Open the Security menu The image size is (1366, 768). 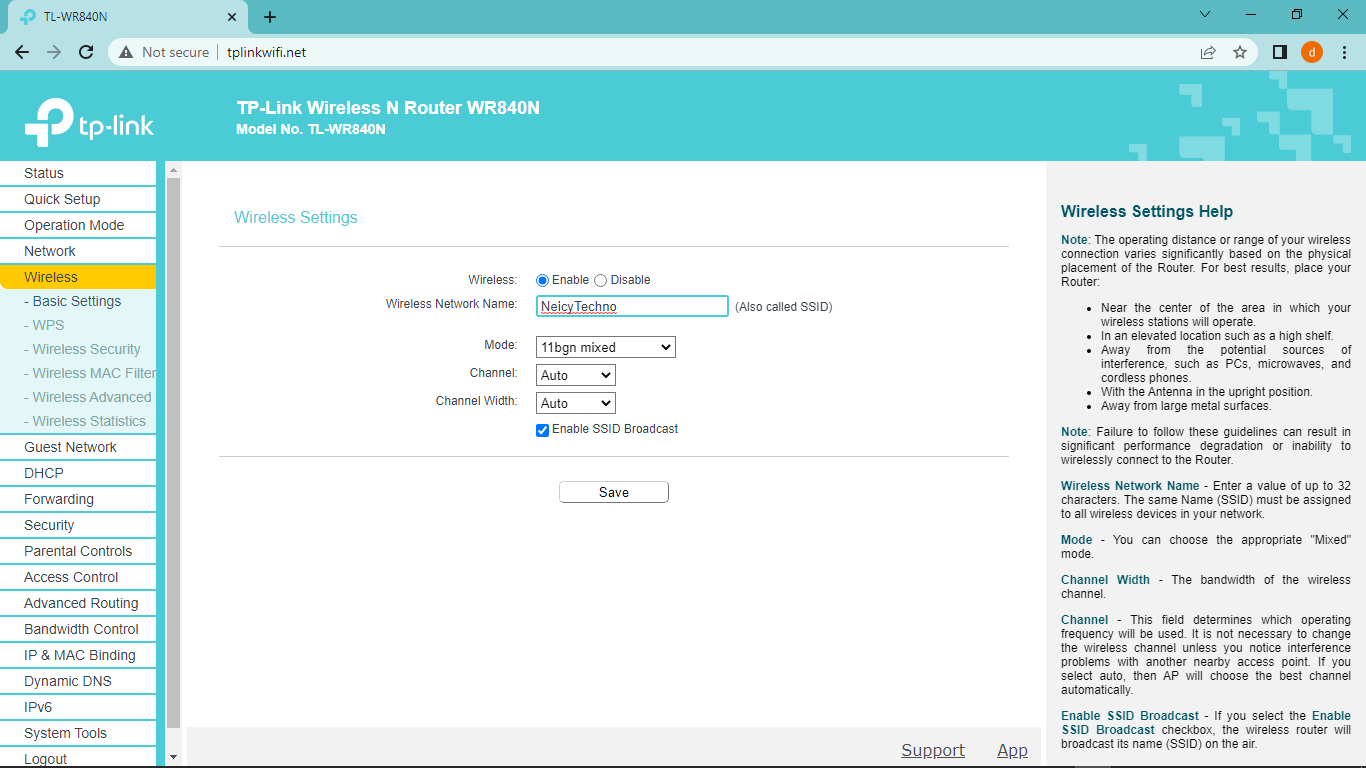tap(78, 525)
